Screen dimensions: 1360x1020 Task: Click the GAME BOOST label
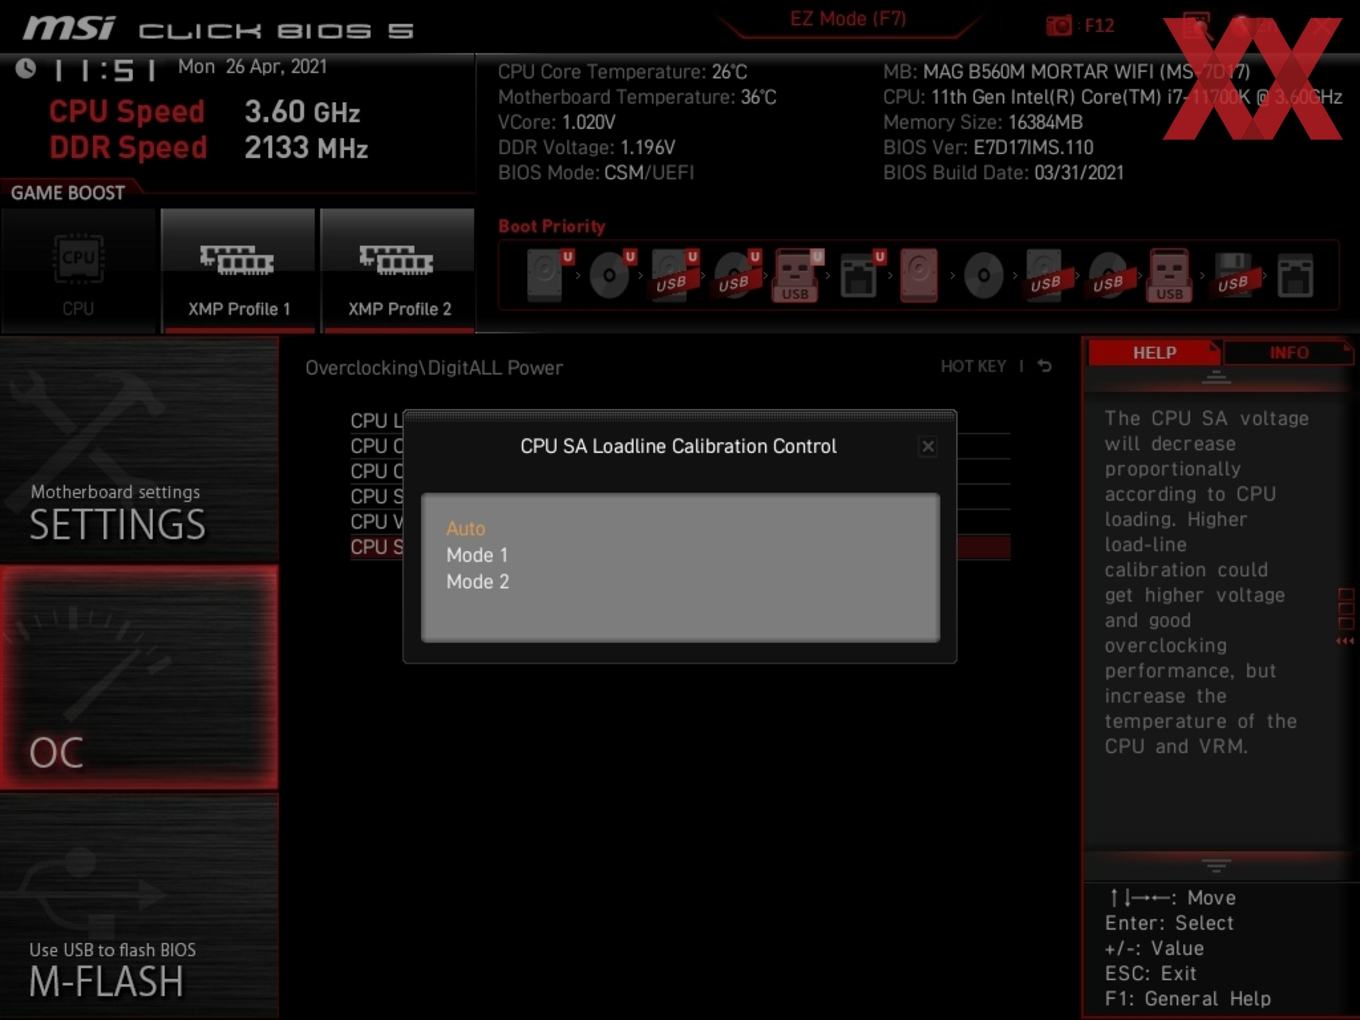68,193
